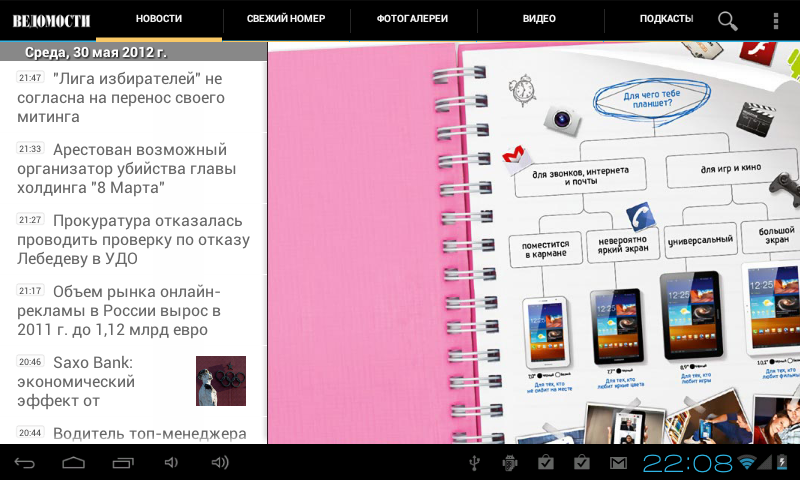Tap the USB connection status icon
The height and width of the screenshot is (480, 800).
(474, 462)
